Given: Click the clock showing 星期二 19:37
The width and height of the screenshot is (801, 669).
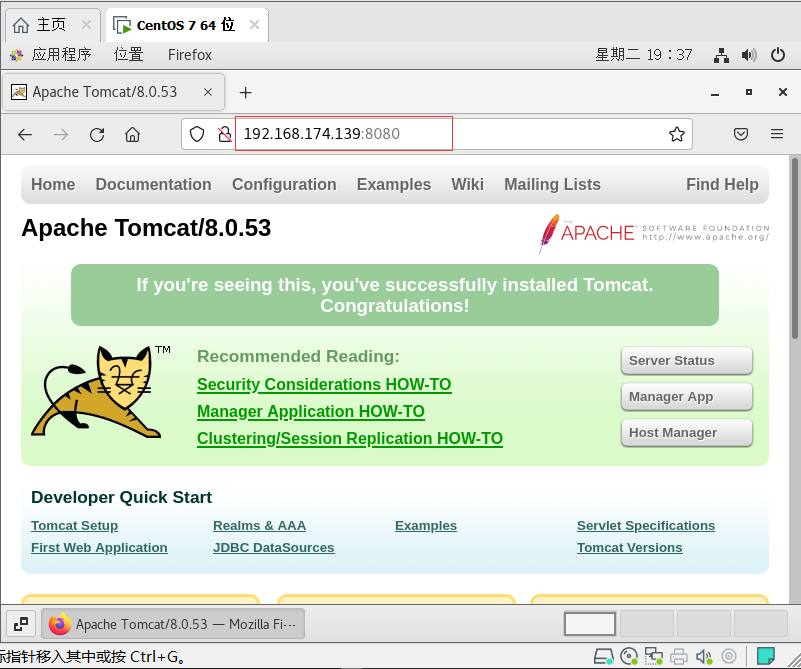Looking at the screenshot, I should tap(644, 55).
